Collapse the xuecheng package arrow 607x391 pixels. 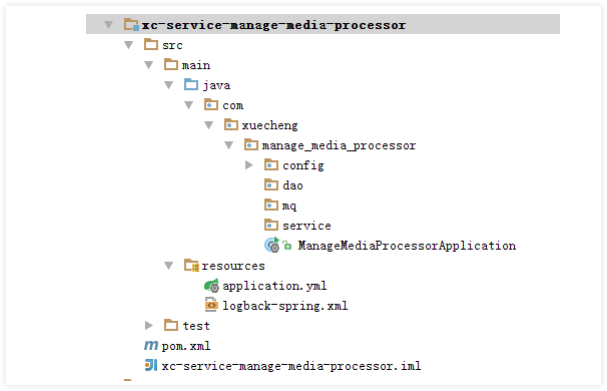click(x=209, y=125)
